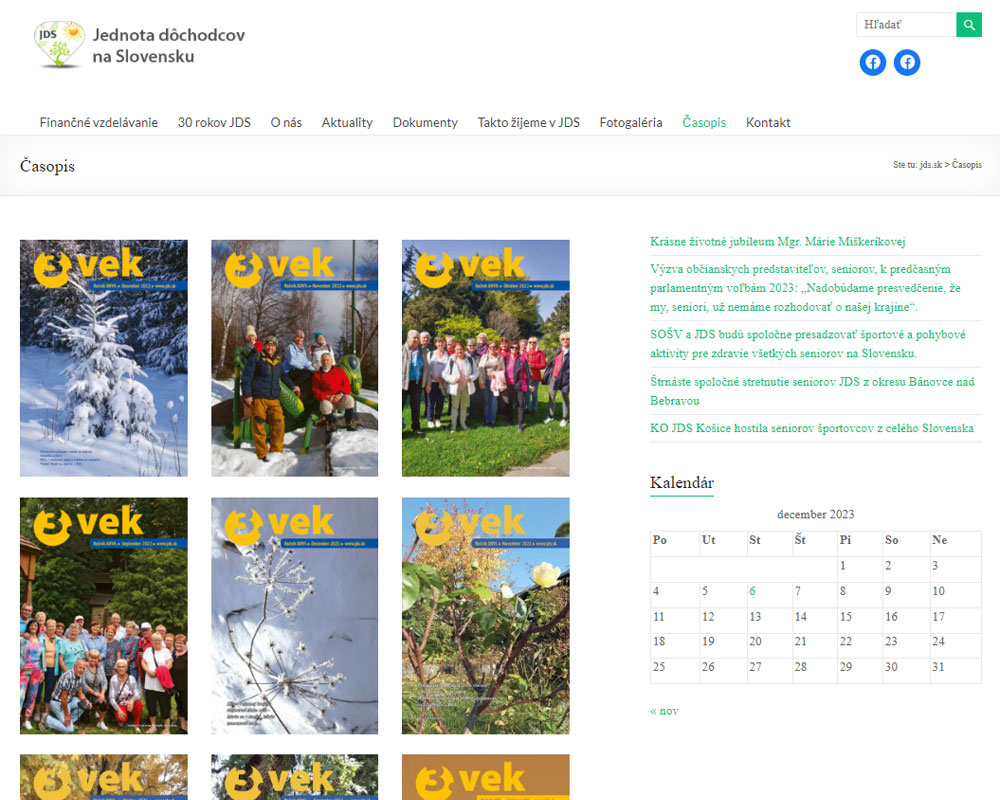1000x800 pixels.
Task: Click the green magnifier search button
Action: [x=968, y=25]
